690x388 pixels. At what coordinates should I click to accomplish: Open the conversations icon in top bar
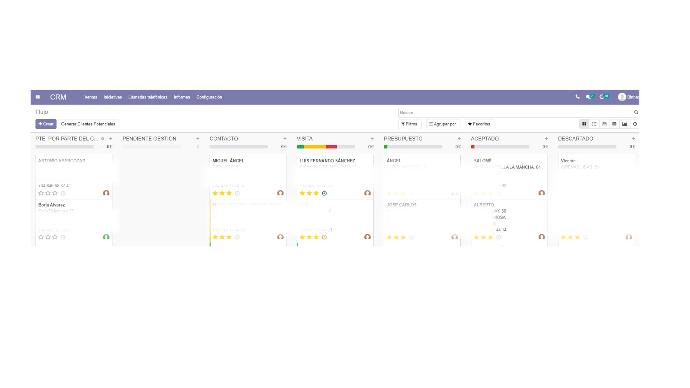click(590, 97)
